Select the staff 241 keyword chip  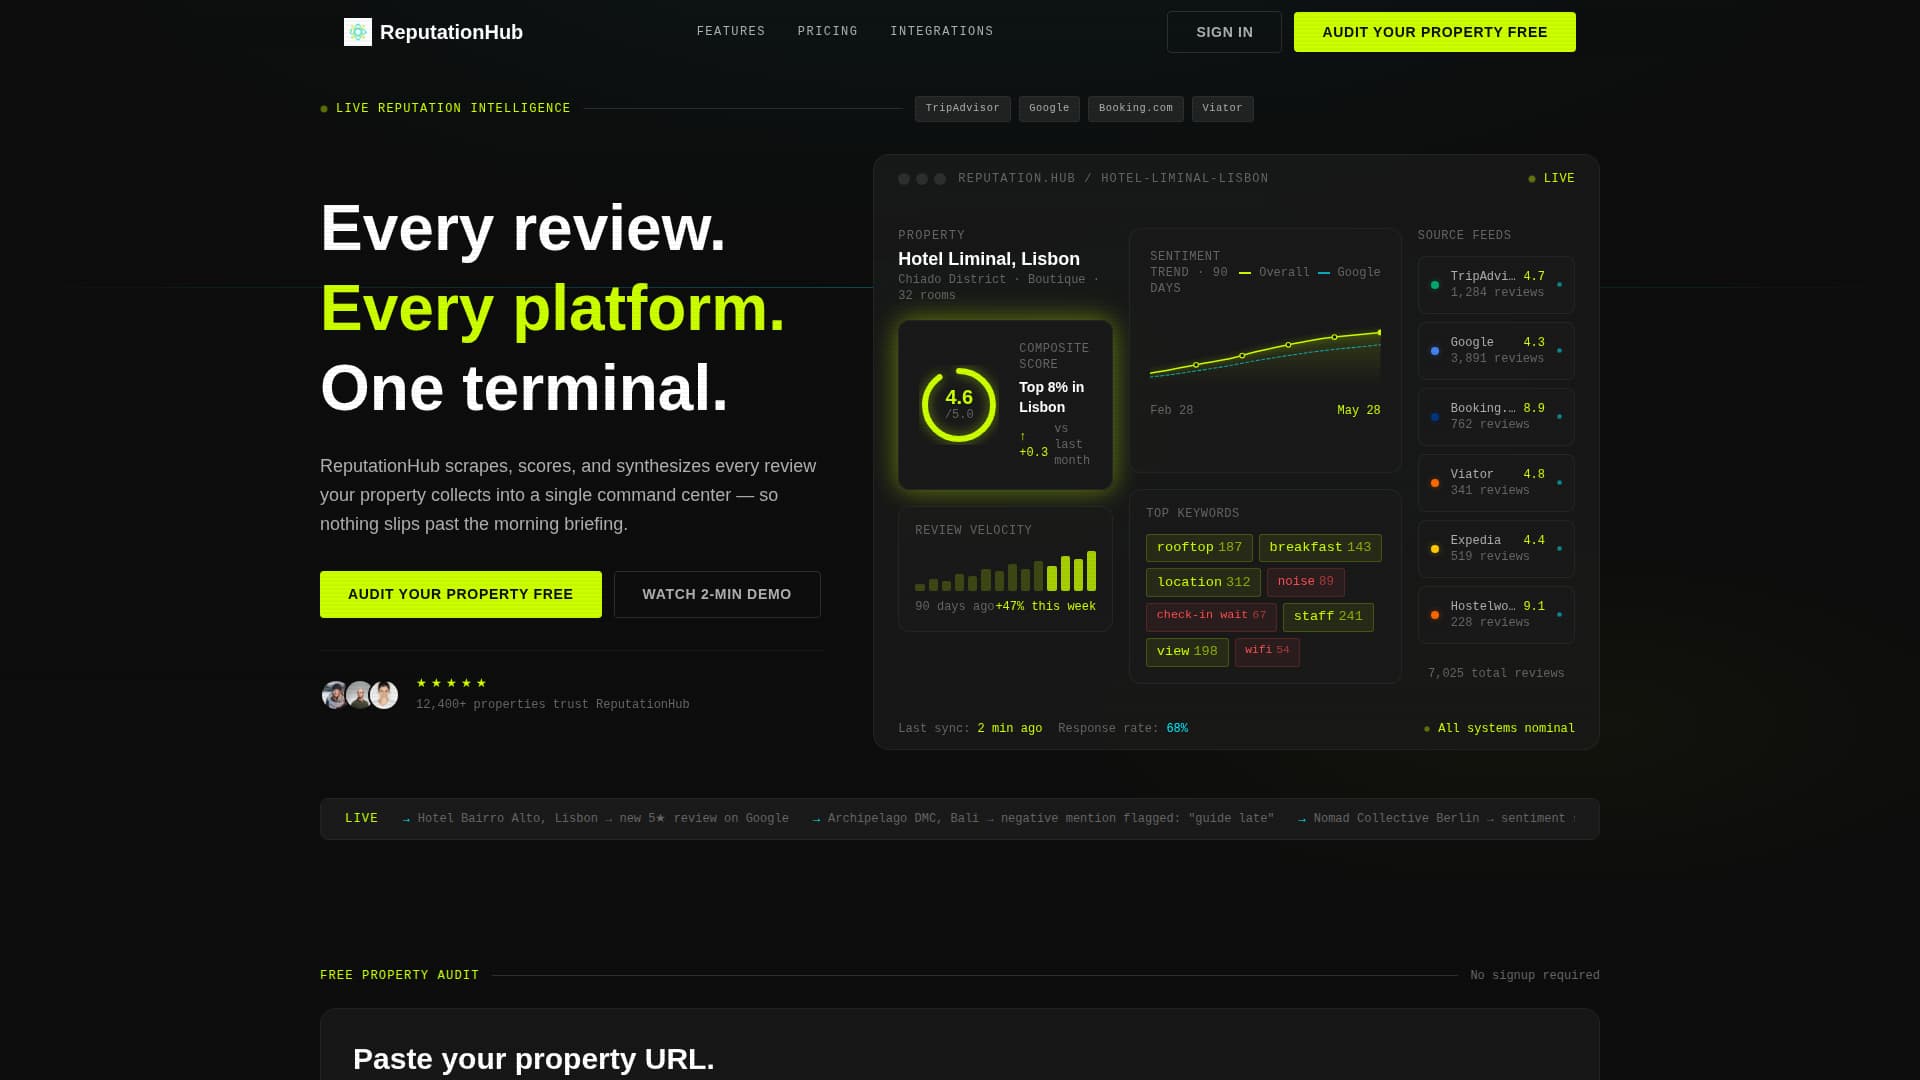1328,617
